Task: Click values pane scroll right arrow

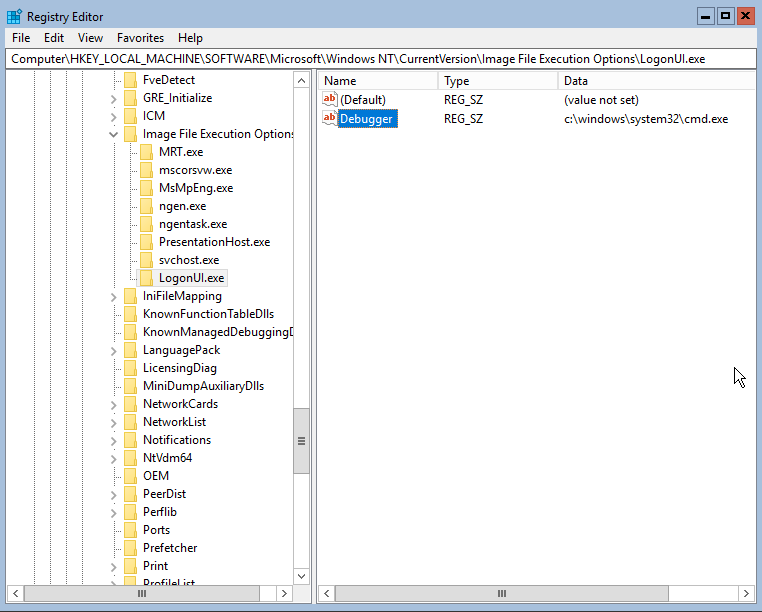Action: (x=746, y=594)
